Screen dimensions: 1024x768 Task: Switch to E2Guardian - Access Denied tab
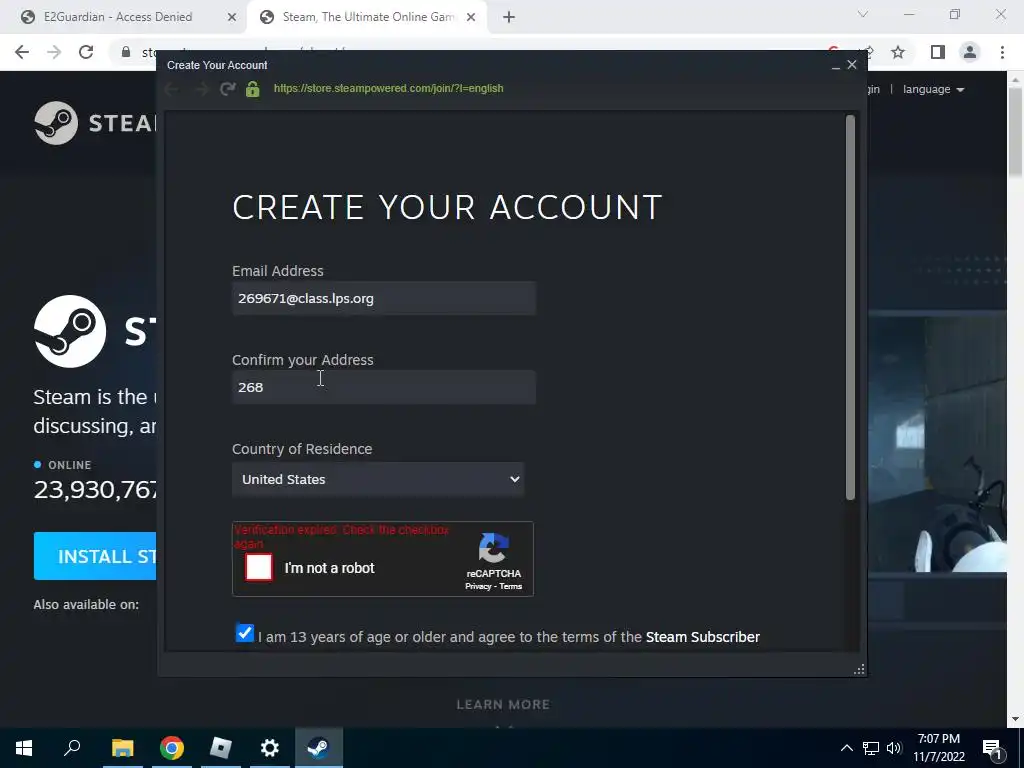pyautogui.click(x=118, y=17)
